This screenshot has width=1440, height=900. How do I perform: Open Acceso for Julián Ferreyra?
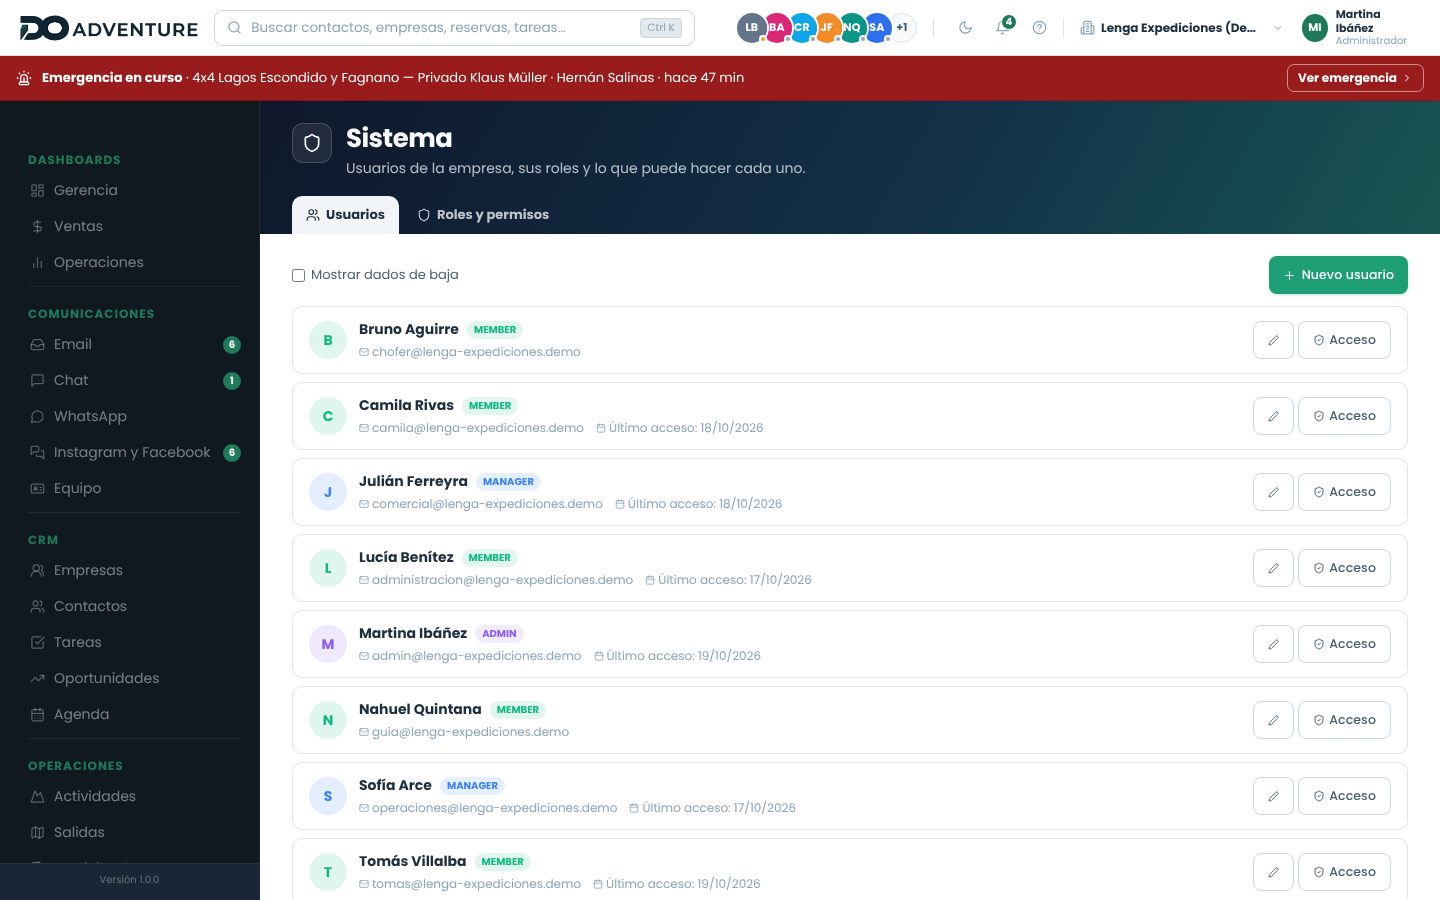coord(1344,492)
